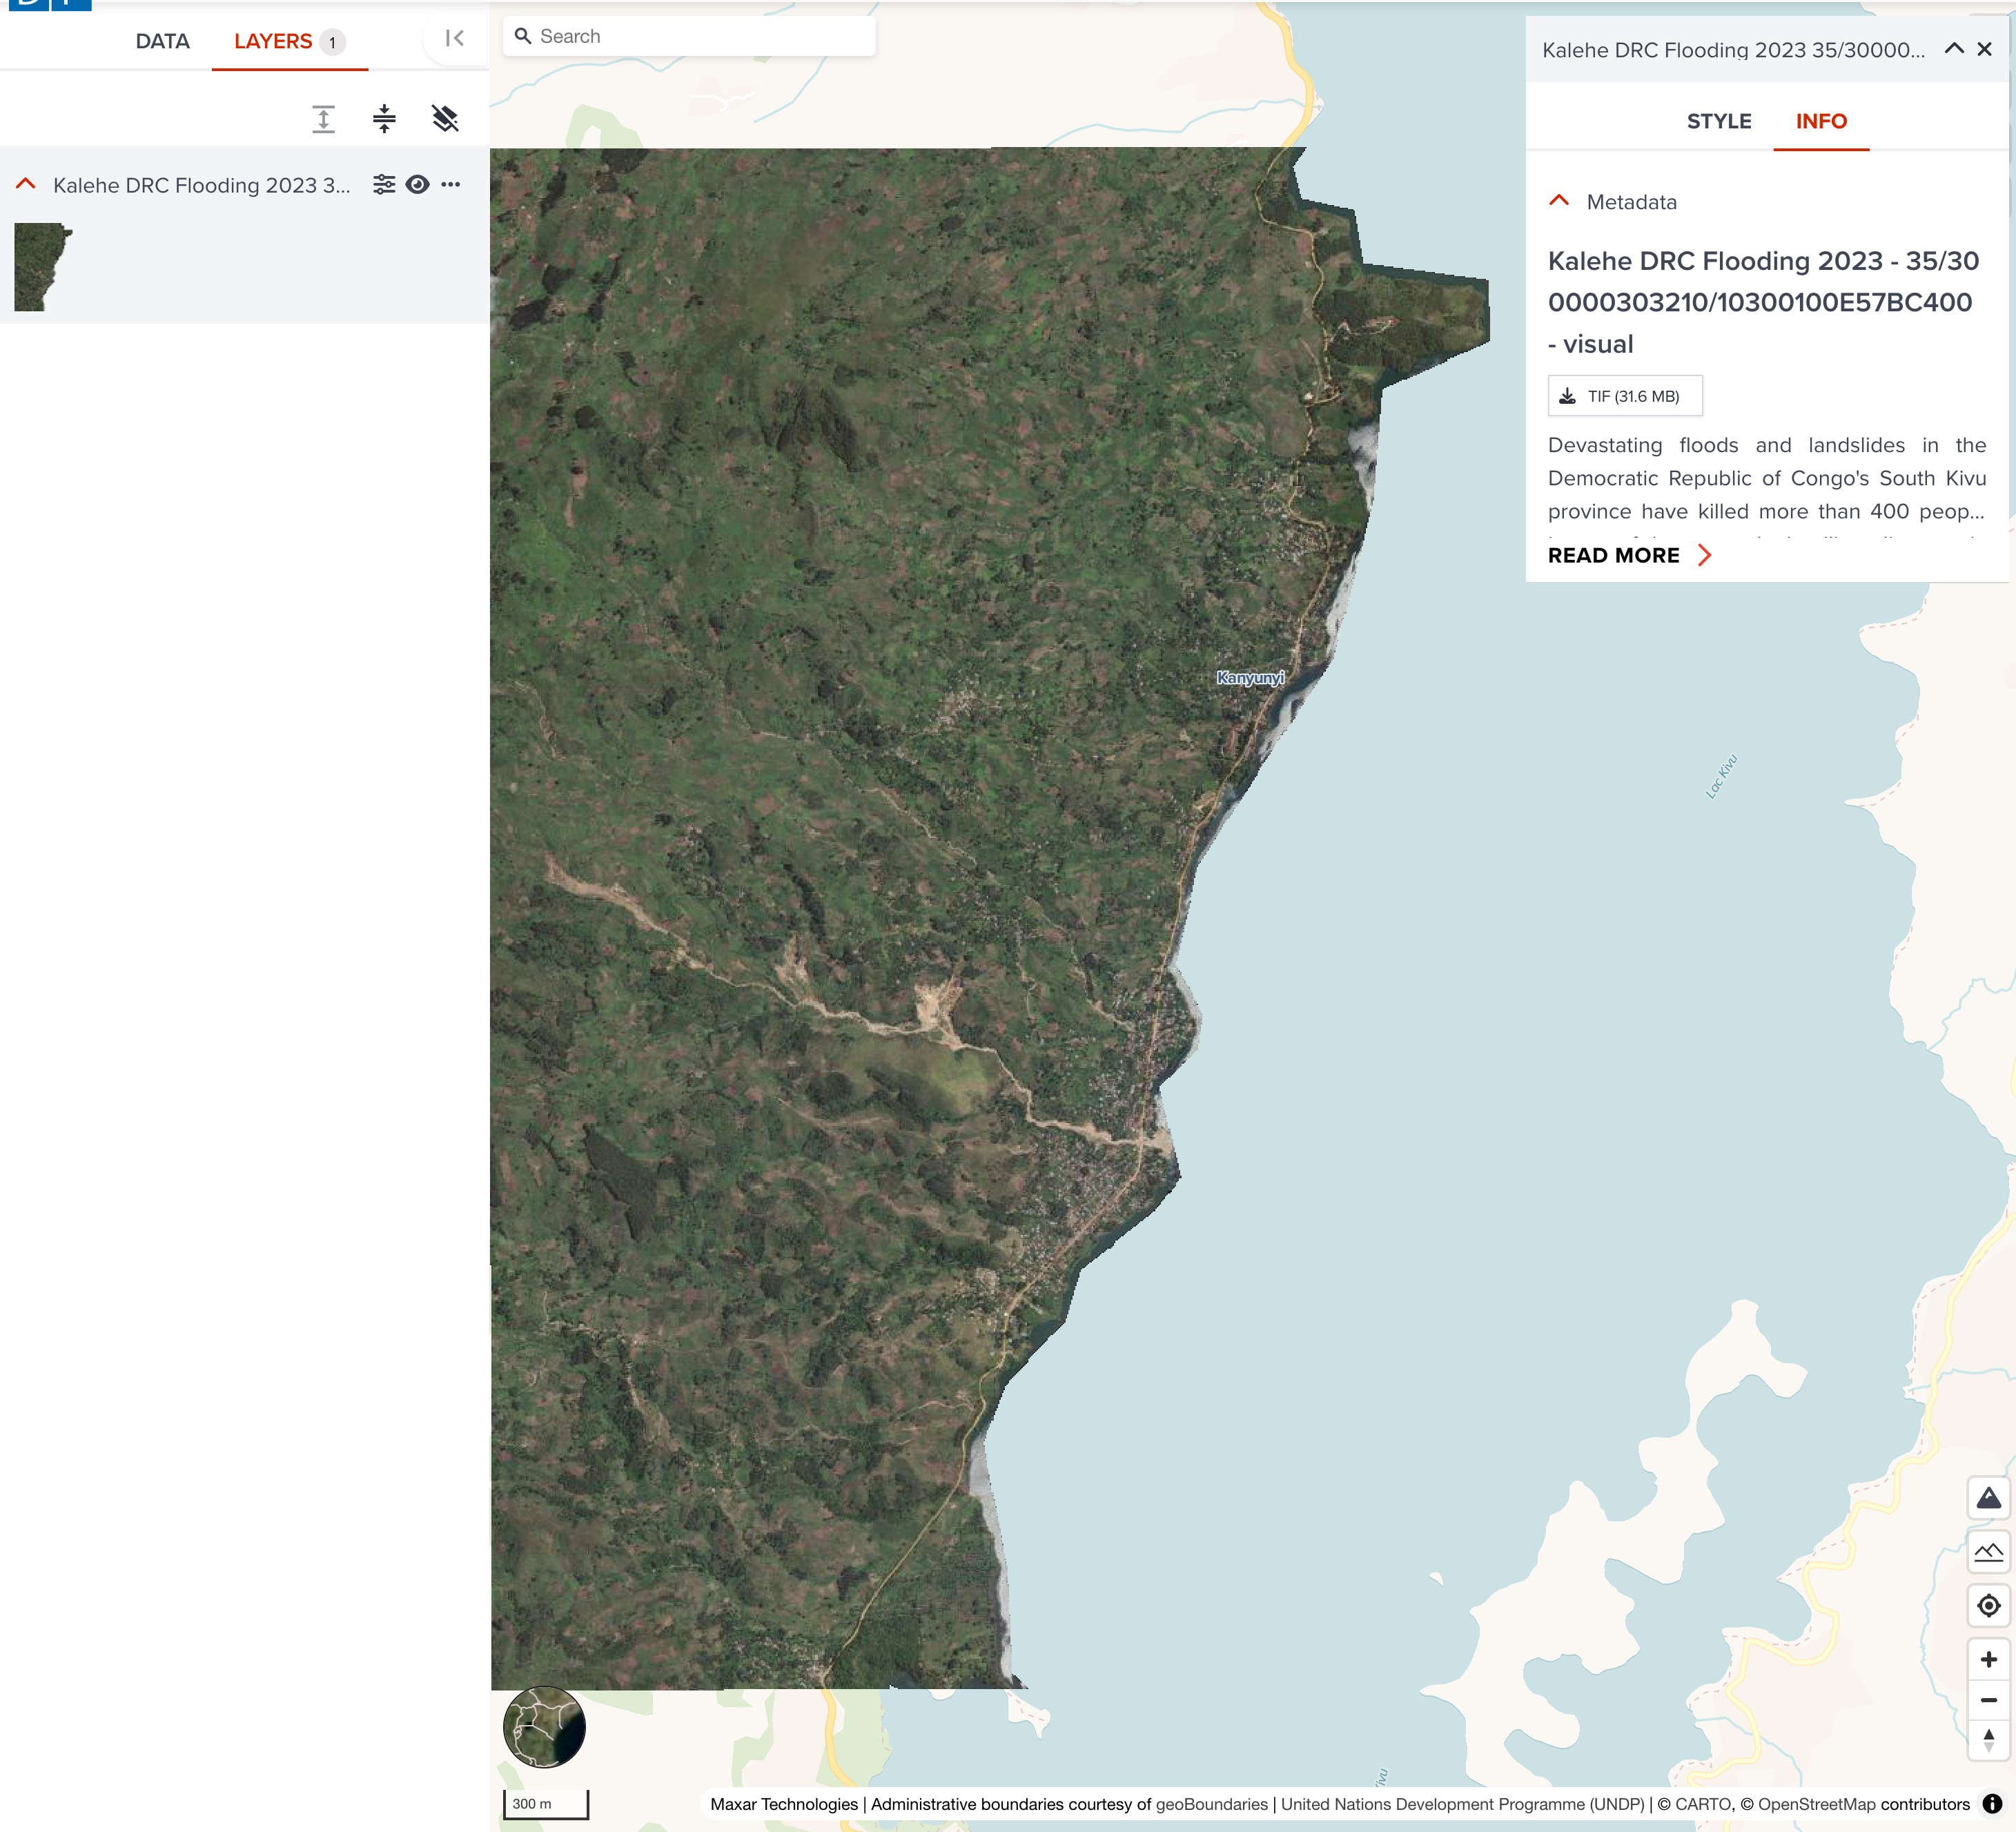Toggle hide-all-layers icon above layer list
This screenshot has height=1832, width=2016.
tap(444, 118)
